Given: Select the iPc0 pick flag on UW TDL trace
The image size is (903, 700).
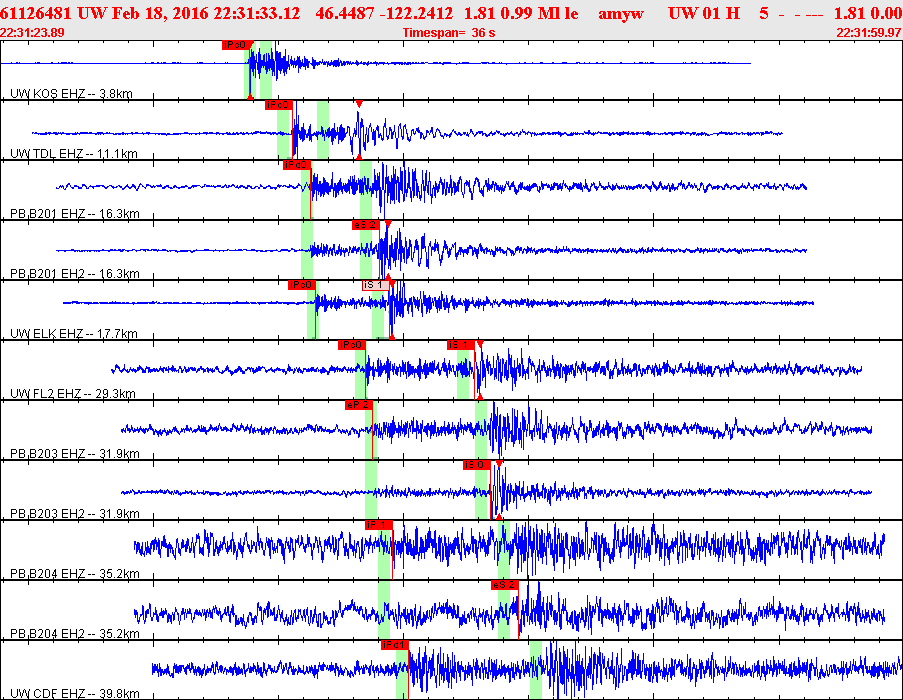Looking at the screenshot, I should point(278,105).
